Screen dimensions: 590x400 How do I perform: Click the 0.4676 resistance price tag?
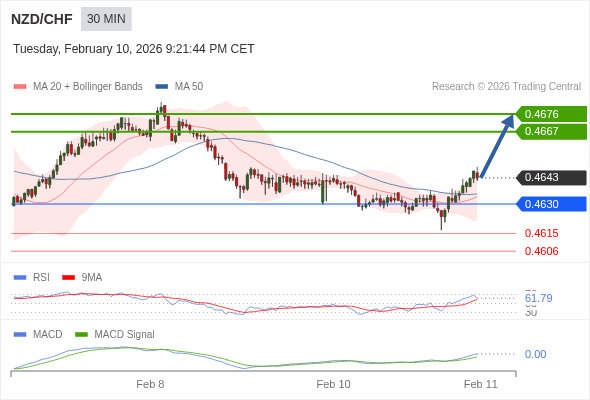point(551,114)
